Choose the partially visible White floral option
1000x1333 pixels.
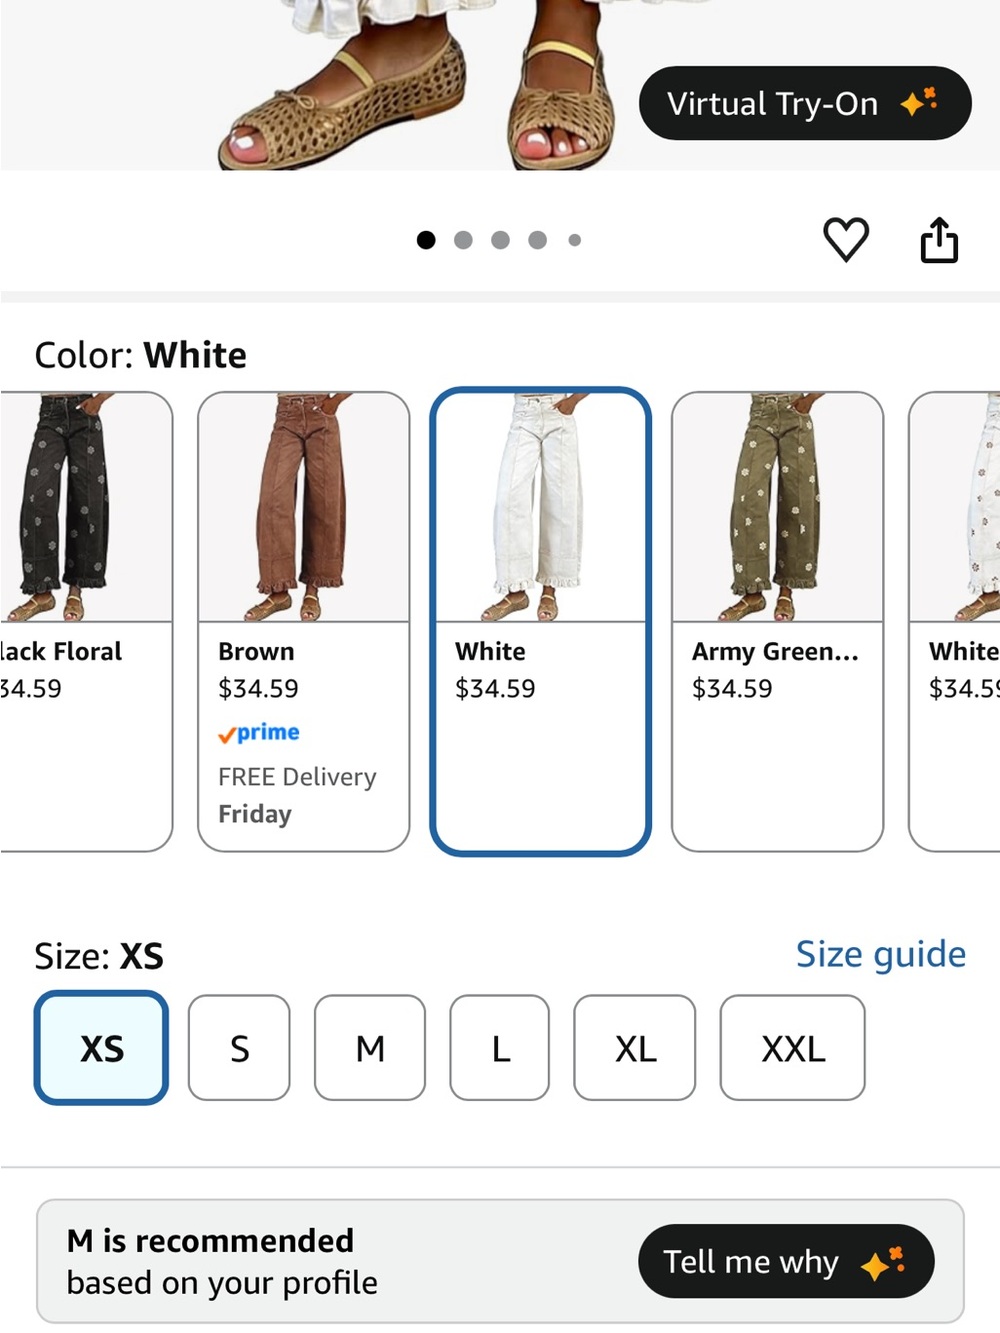click(x=955, y=621)
